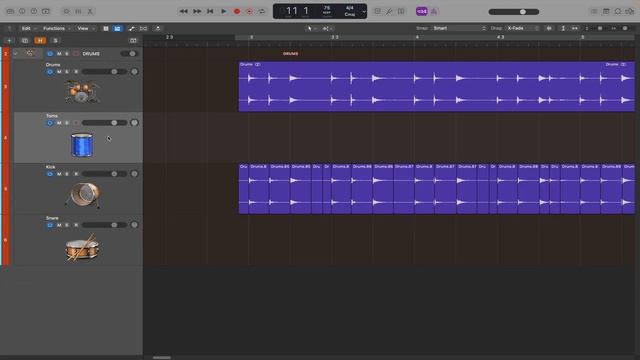This screenshot has width=640, height=360.
Task: Open the Drag X-Fade dropdown
Action: click(x=522, y=28)
